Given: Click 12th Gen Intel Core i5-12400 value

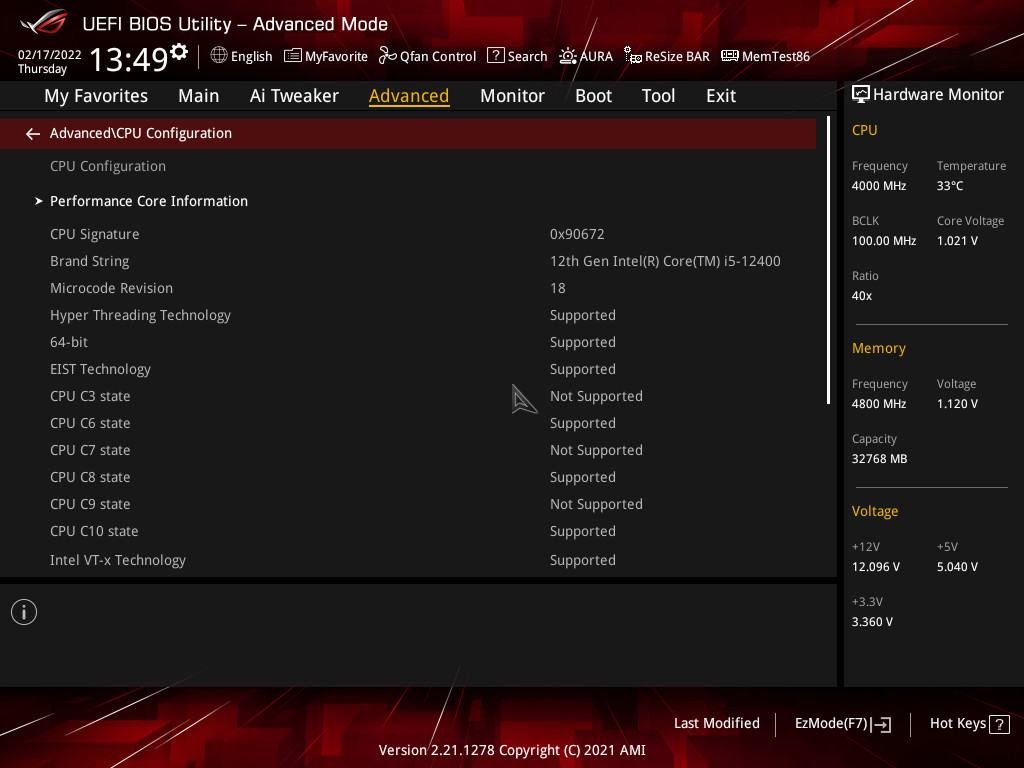Looking at the screenshot, I should pyautogui.click(x=665, y=261).
